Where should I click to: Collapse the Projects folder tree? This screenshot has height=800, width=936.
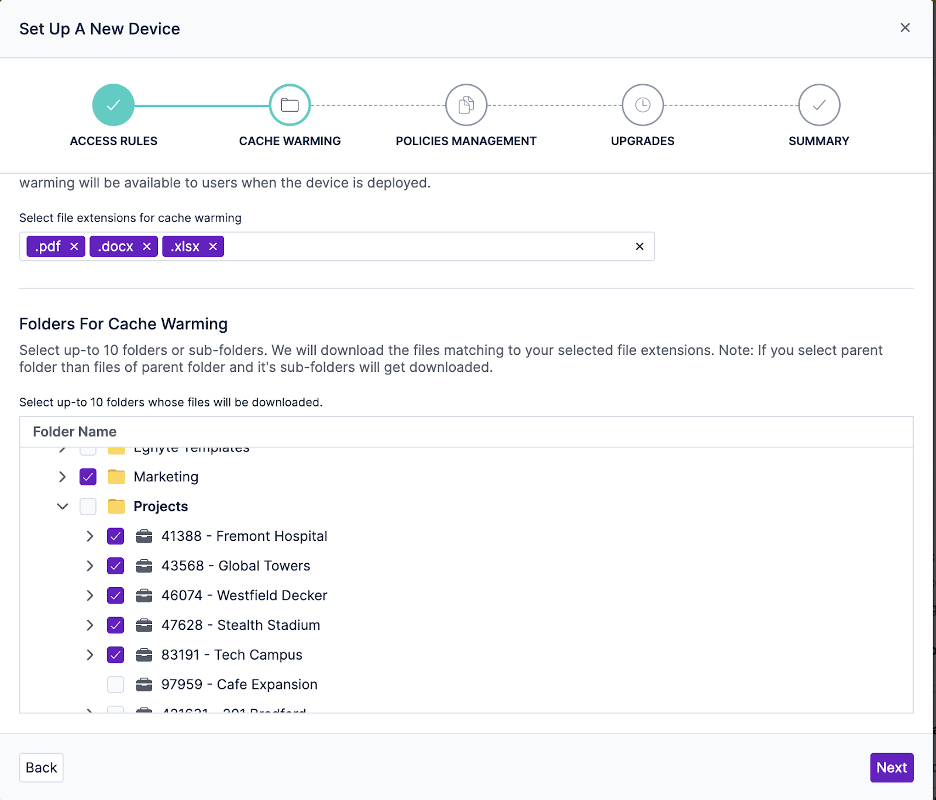point(62,507)
